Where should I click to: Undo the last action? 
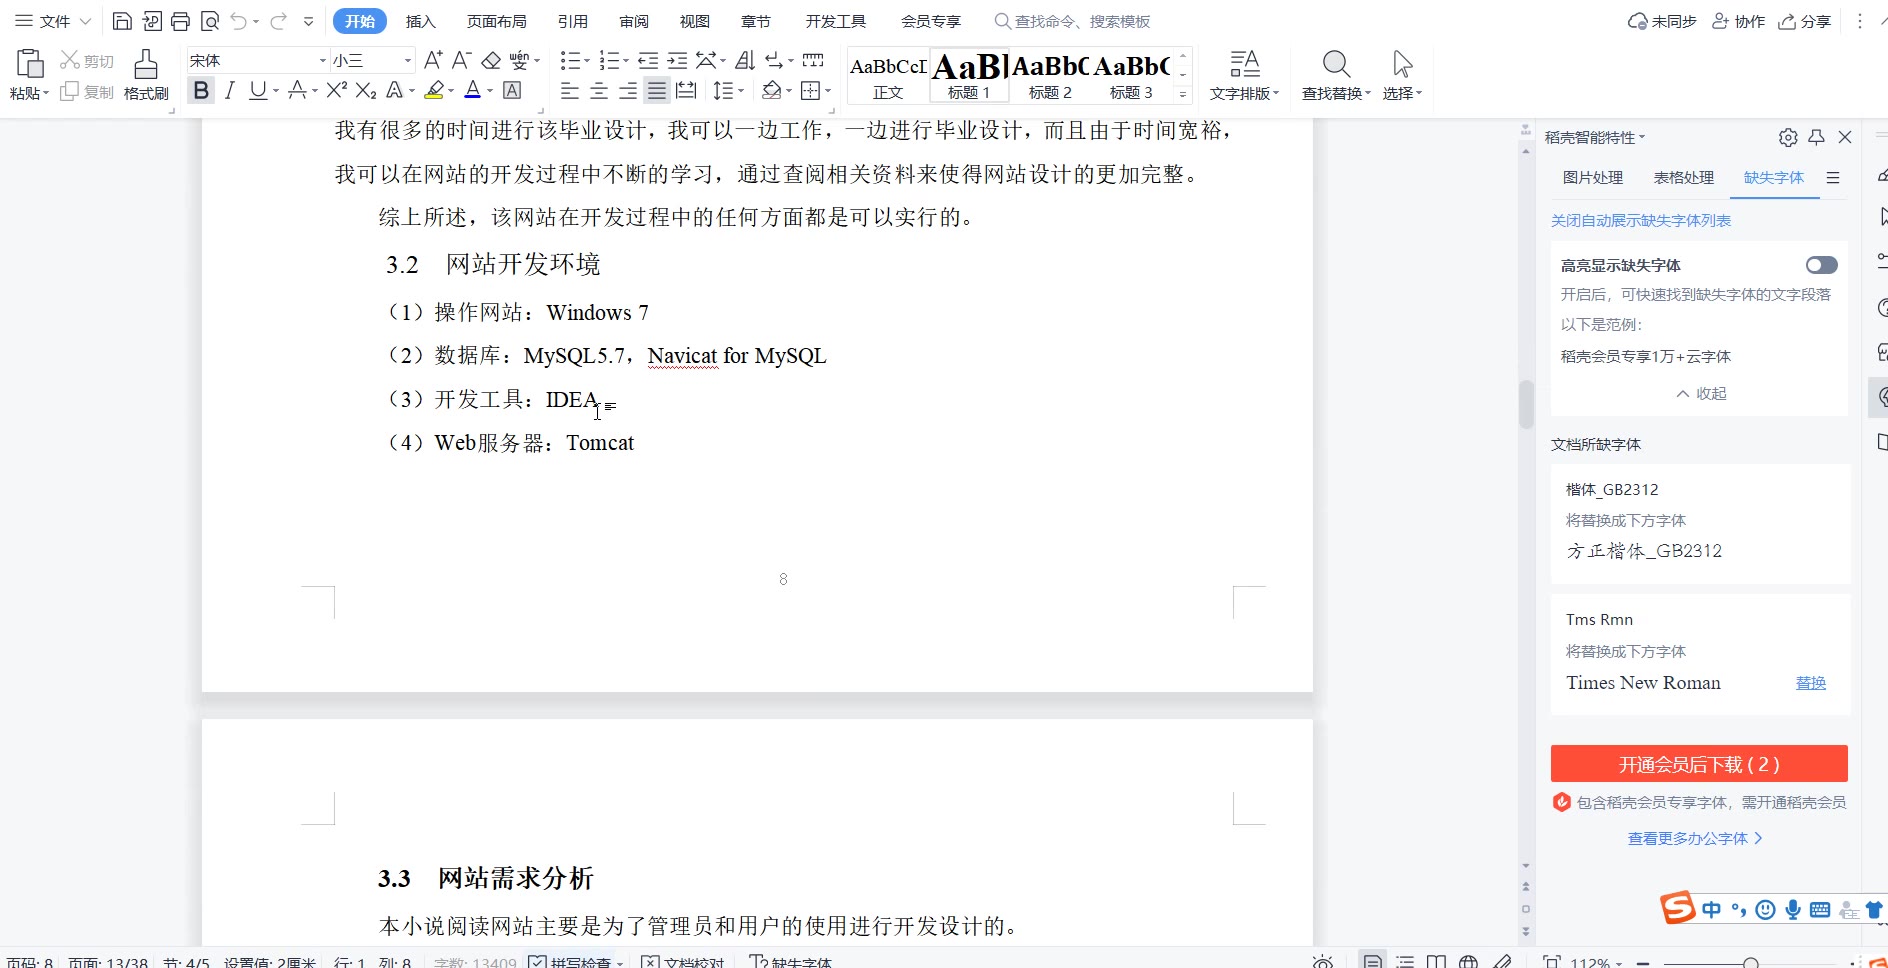click(238, 21)
